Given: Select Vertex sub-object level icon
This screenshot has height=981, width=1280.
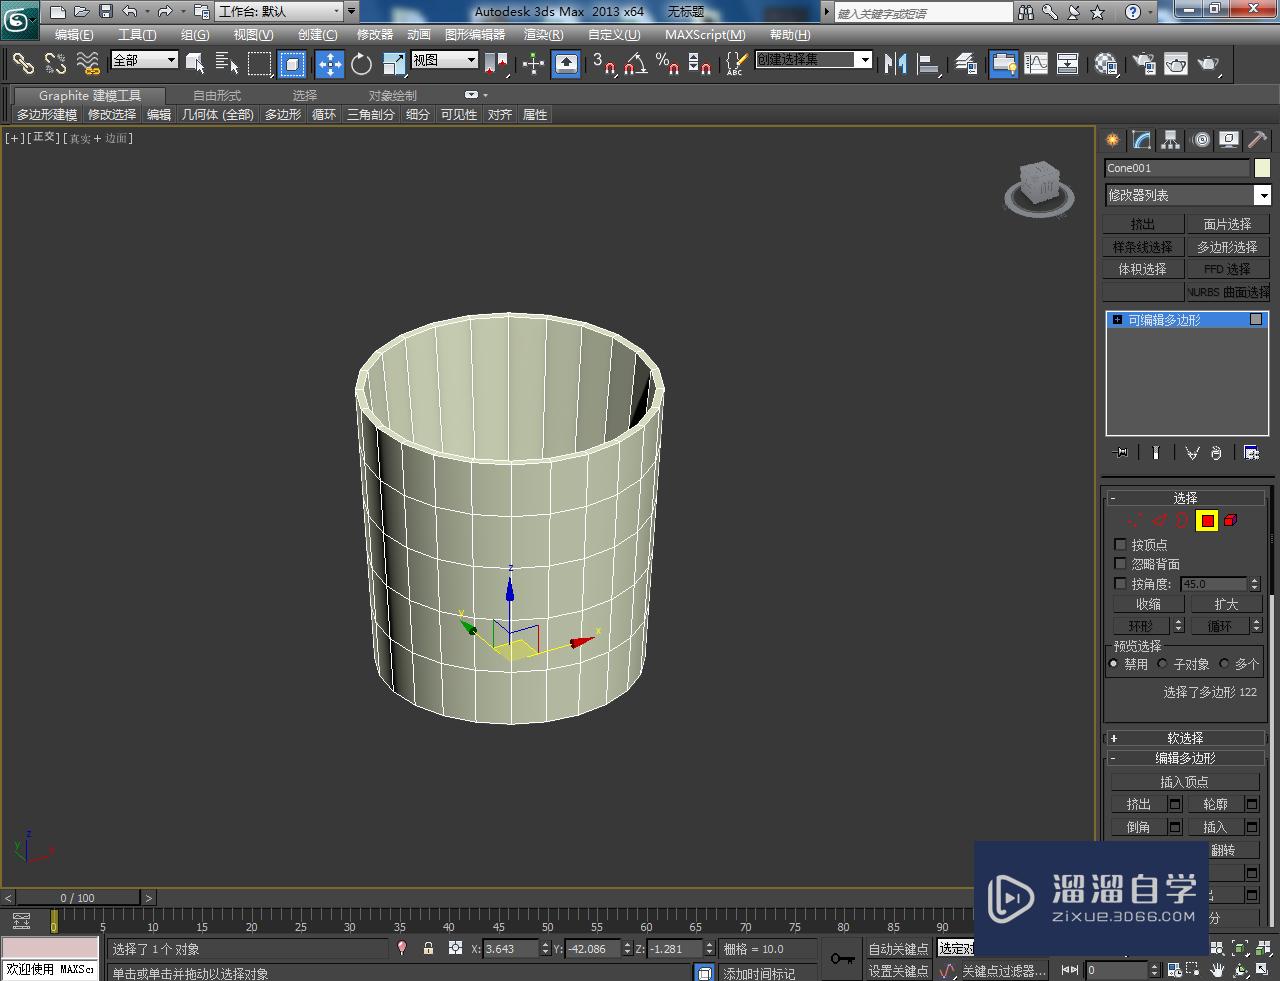Looking at the screenshot, I should (1134, 520).
